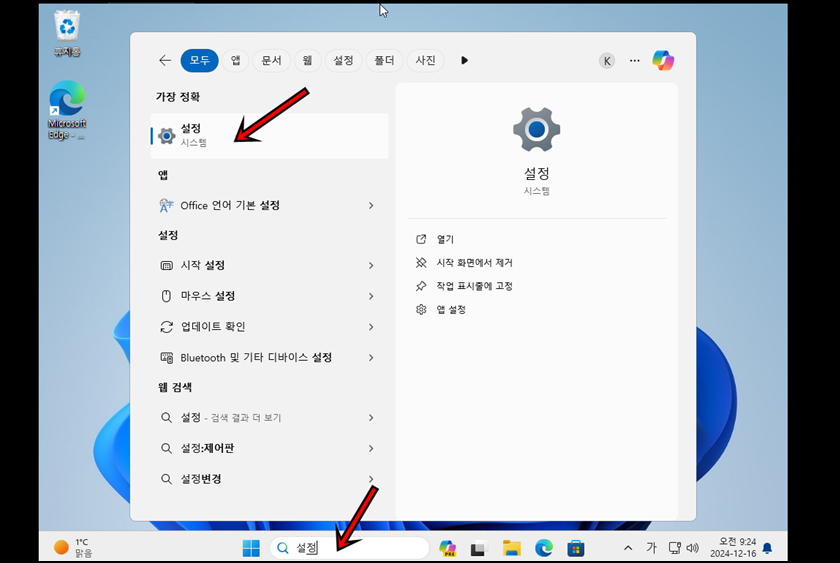Expand the 설정변경 chevron
Image resolution: width=840 pixels, height=563 pixels.
(x=371, y=479)
